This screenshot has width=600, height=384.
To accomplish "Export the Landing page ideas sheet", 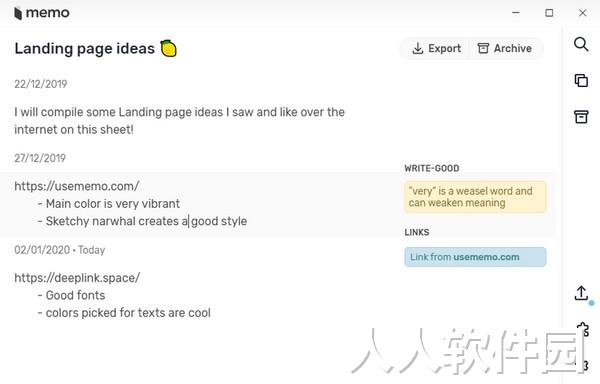I will tap(436, 49).
